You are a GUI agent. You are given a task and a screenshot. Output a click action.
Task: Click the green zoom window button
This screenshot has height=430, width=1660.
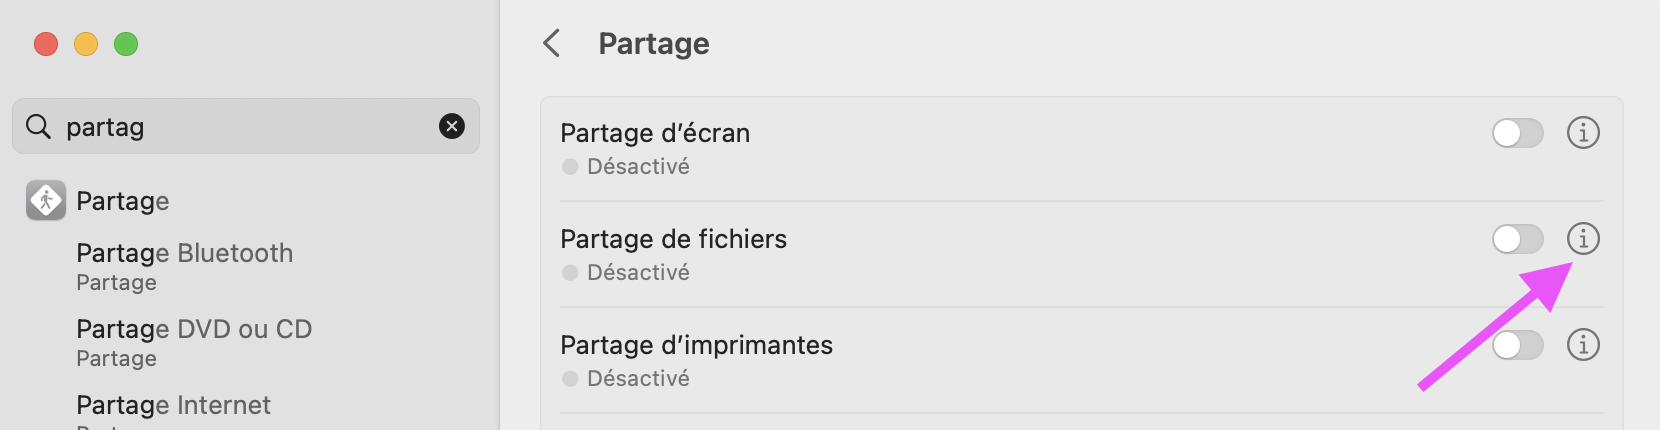126,44
